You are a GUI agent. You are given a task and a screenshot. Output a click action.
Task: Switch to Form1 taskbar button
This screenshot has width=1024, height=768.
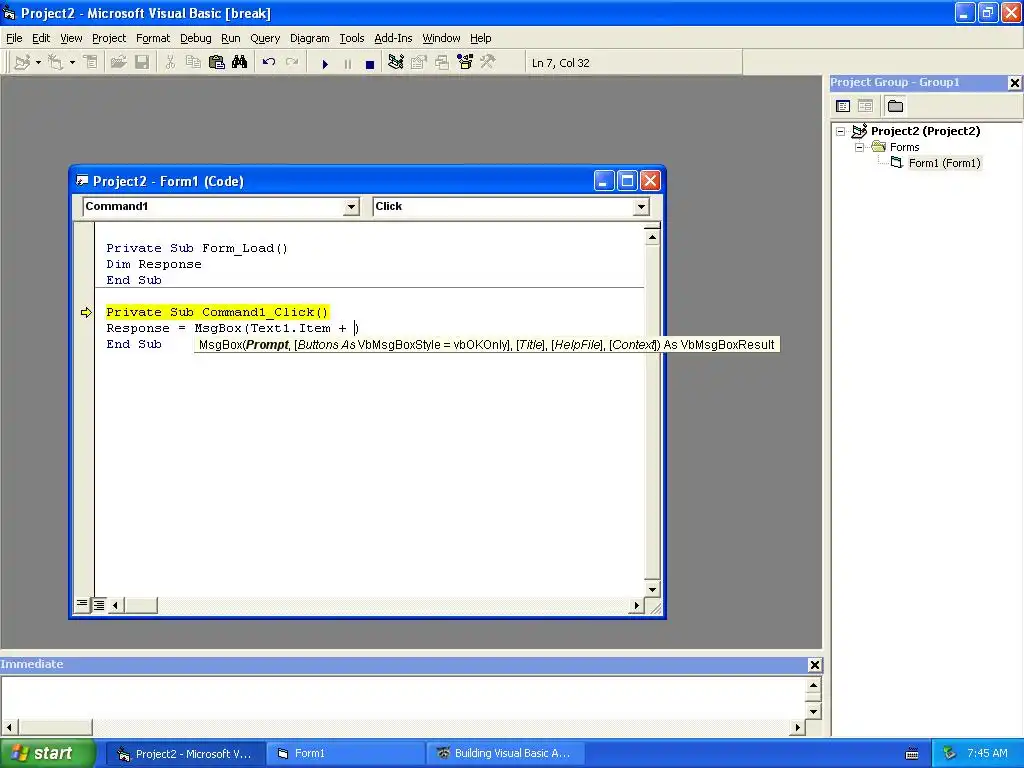pos(345,754)
